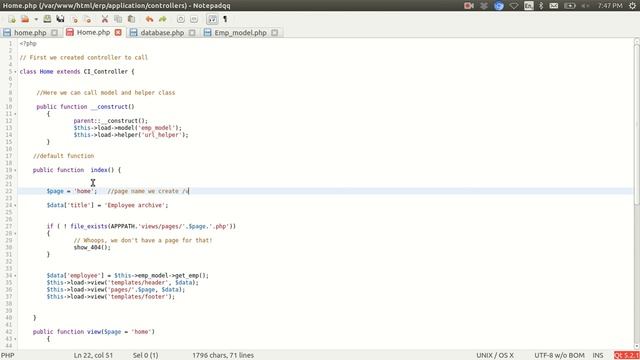Click the 'Ln 22, col 51' status entry
This screenshot has width=640, height=360.
[x=93, y=356]
